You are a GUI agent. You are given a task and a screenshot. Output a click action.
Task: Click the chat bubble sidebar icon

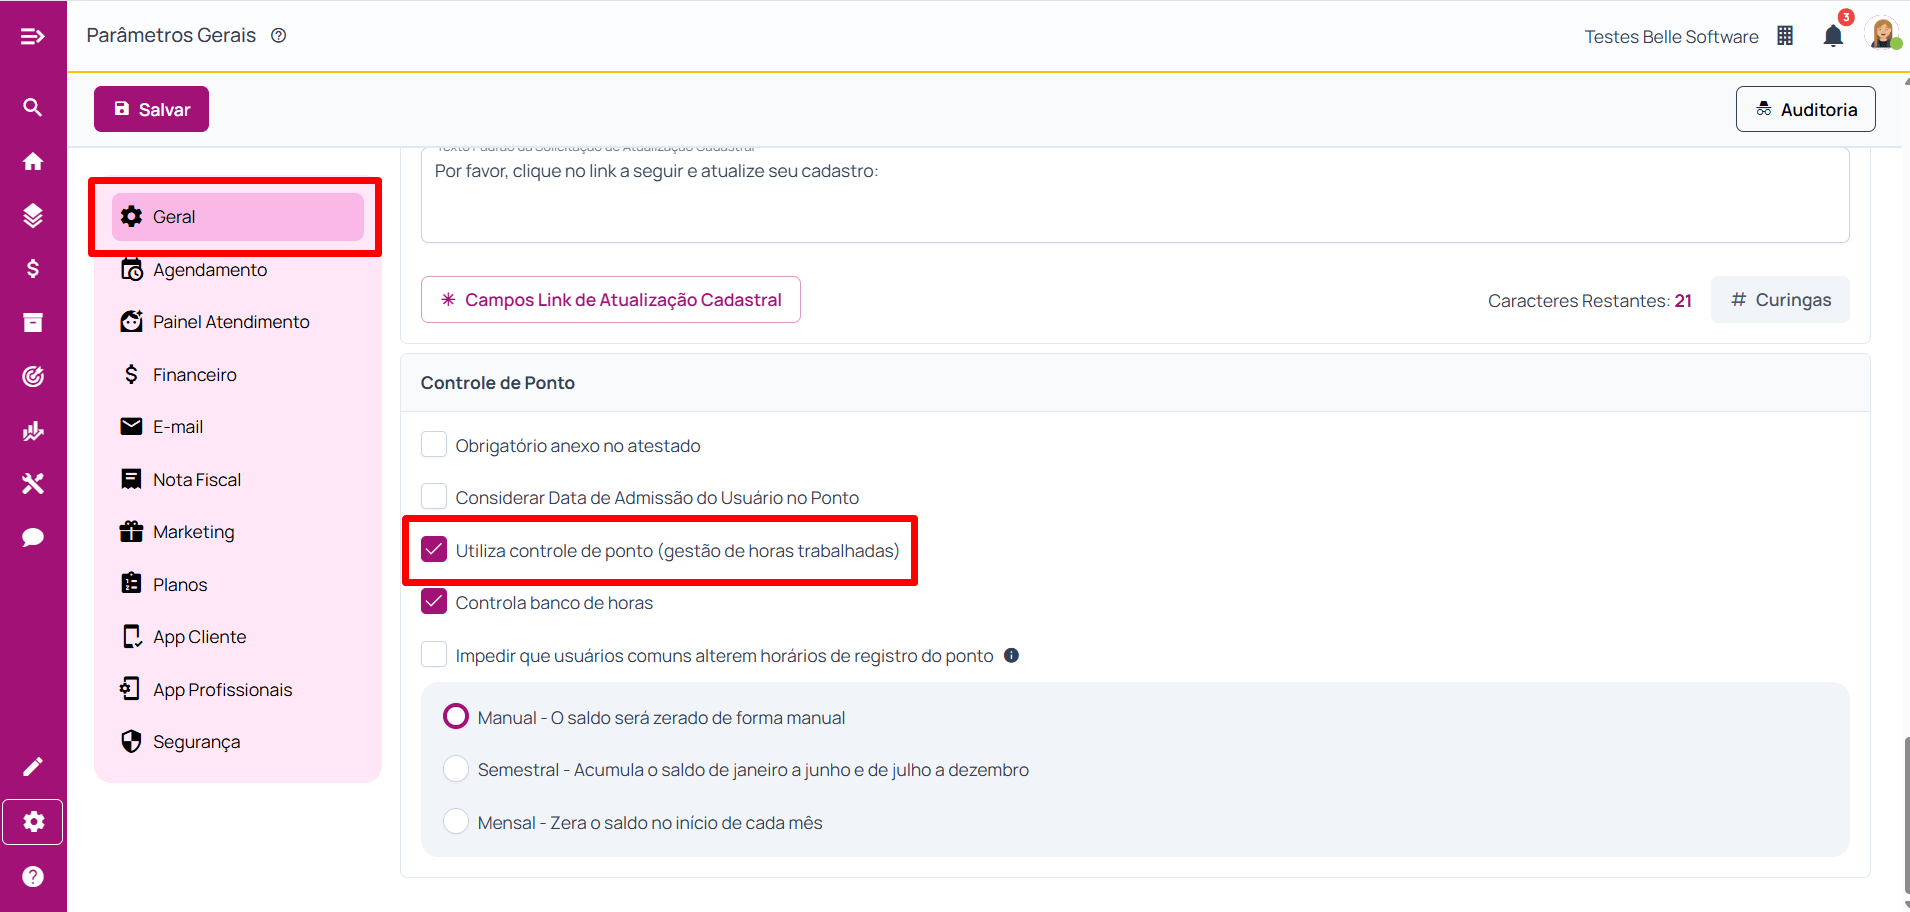33,538
